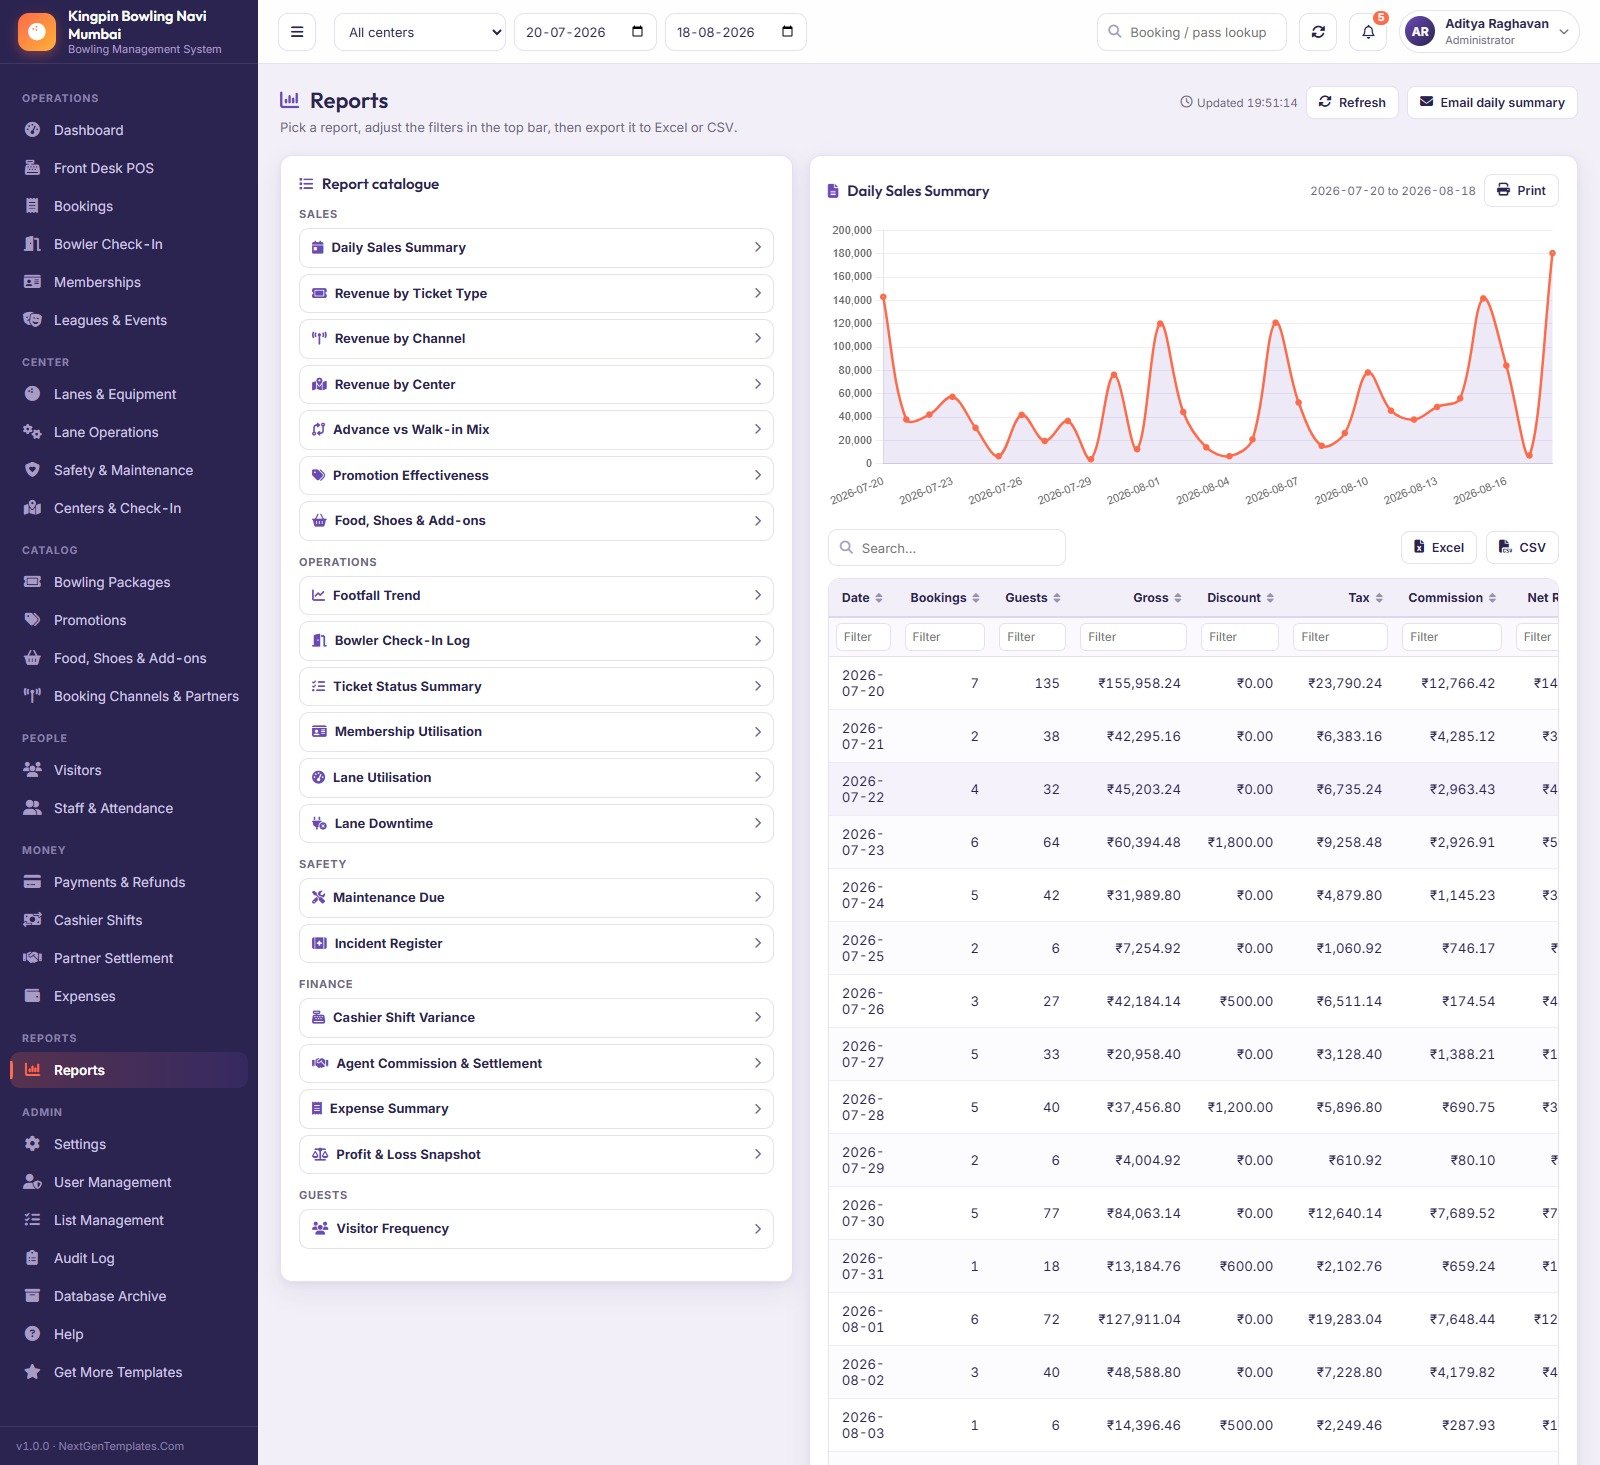
Task: Click Email daily summary button
Action: [x=1492, y=102]
